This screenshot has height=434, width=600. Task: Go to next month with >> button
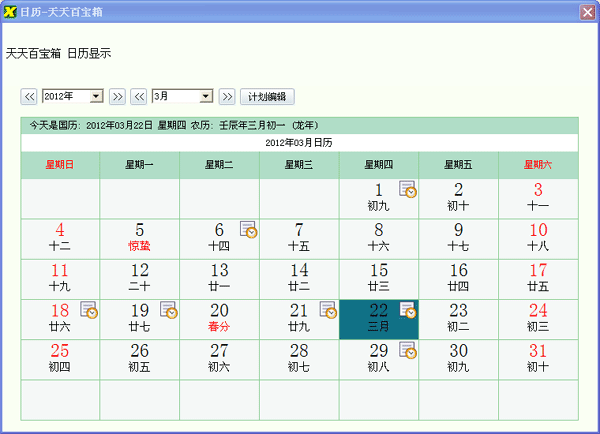pos(227,96)
